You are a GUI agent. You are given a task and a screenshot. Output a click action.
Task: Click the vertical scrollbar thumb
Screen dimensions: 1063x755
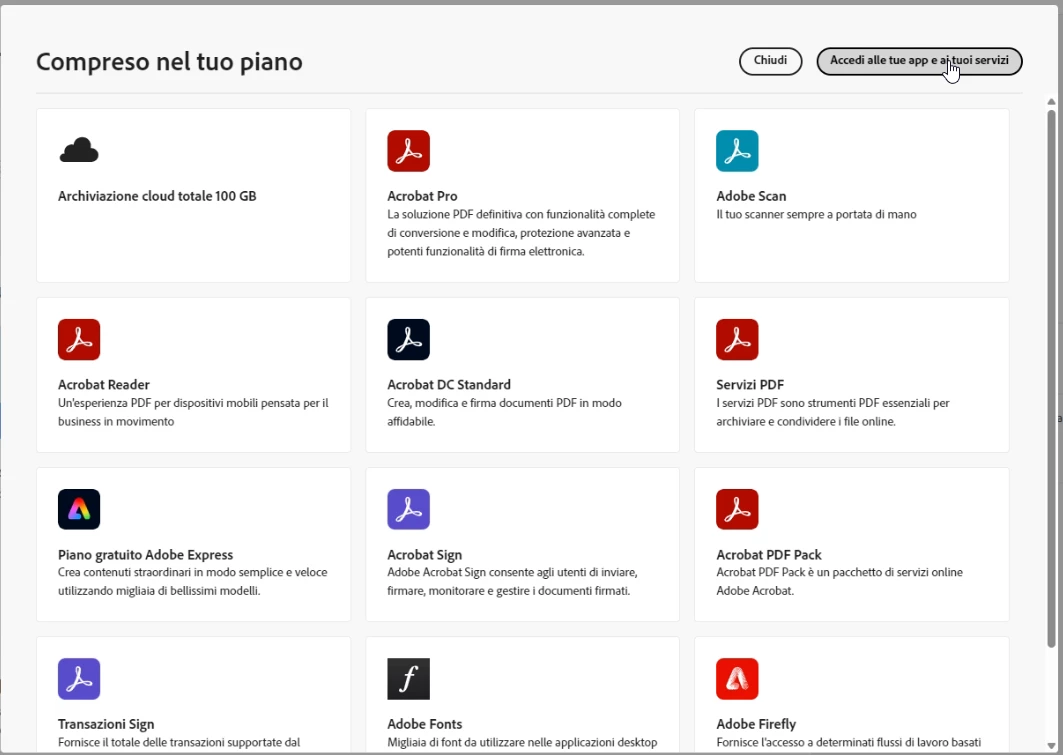pos(1051,378)
